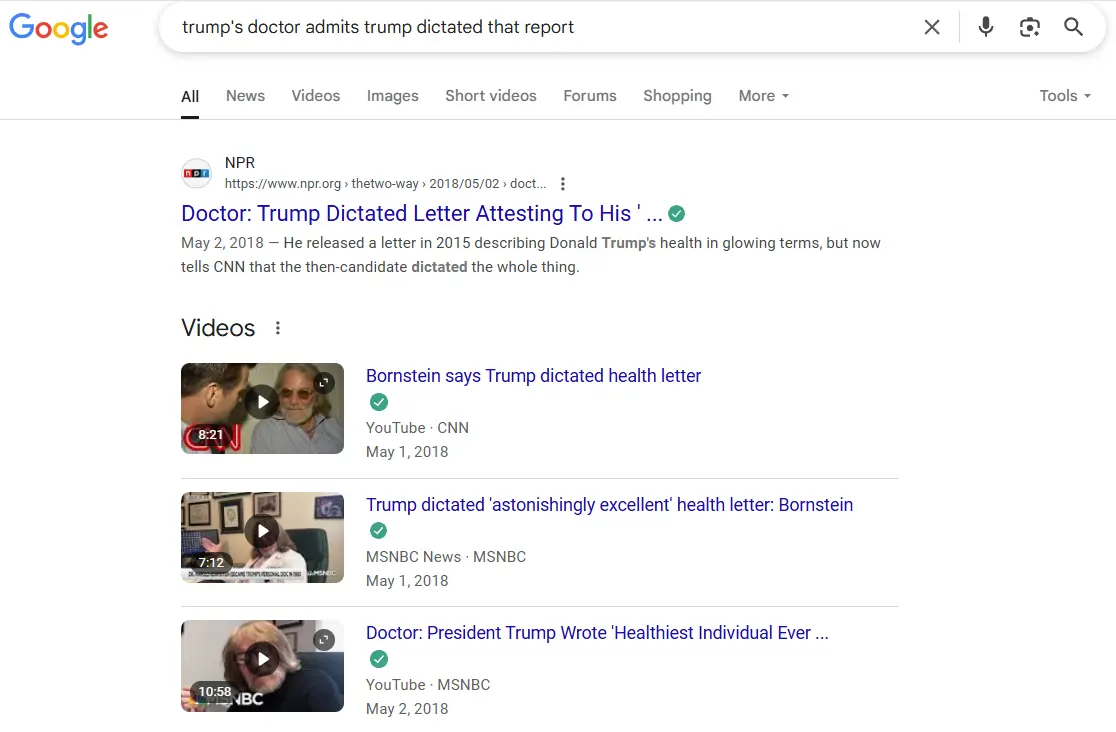Play the 10:58 MSNBC video thumbnail
This screenshot has height=732, width=1116.
pyautogui.click(x=262, y=666)
